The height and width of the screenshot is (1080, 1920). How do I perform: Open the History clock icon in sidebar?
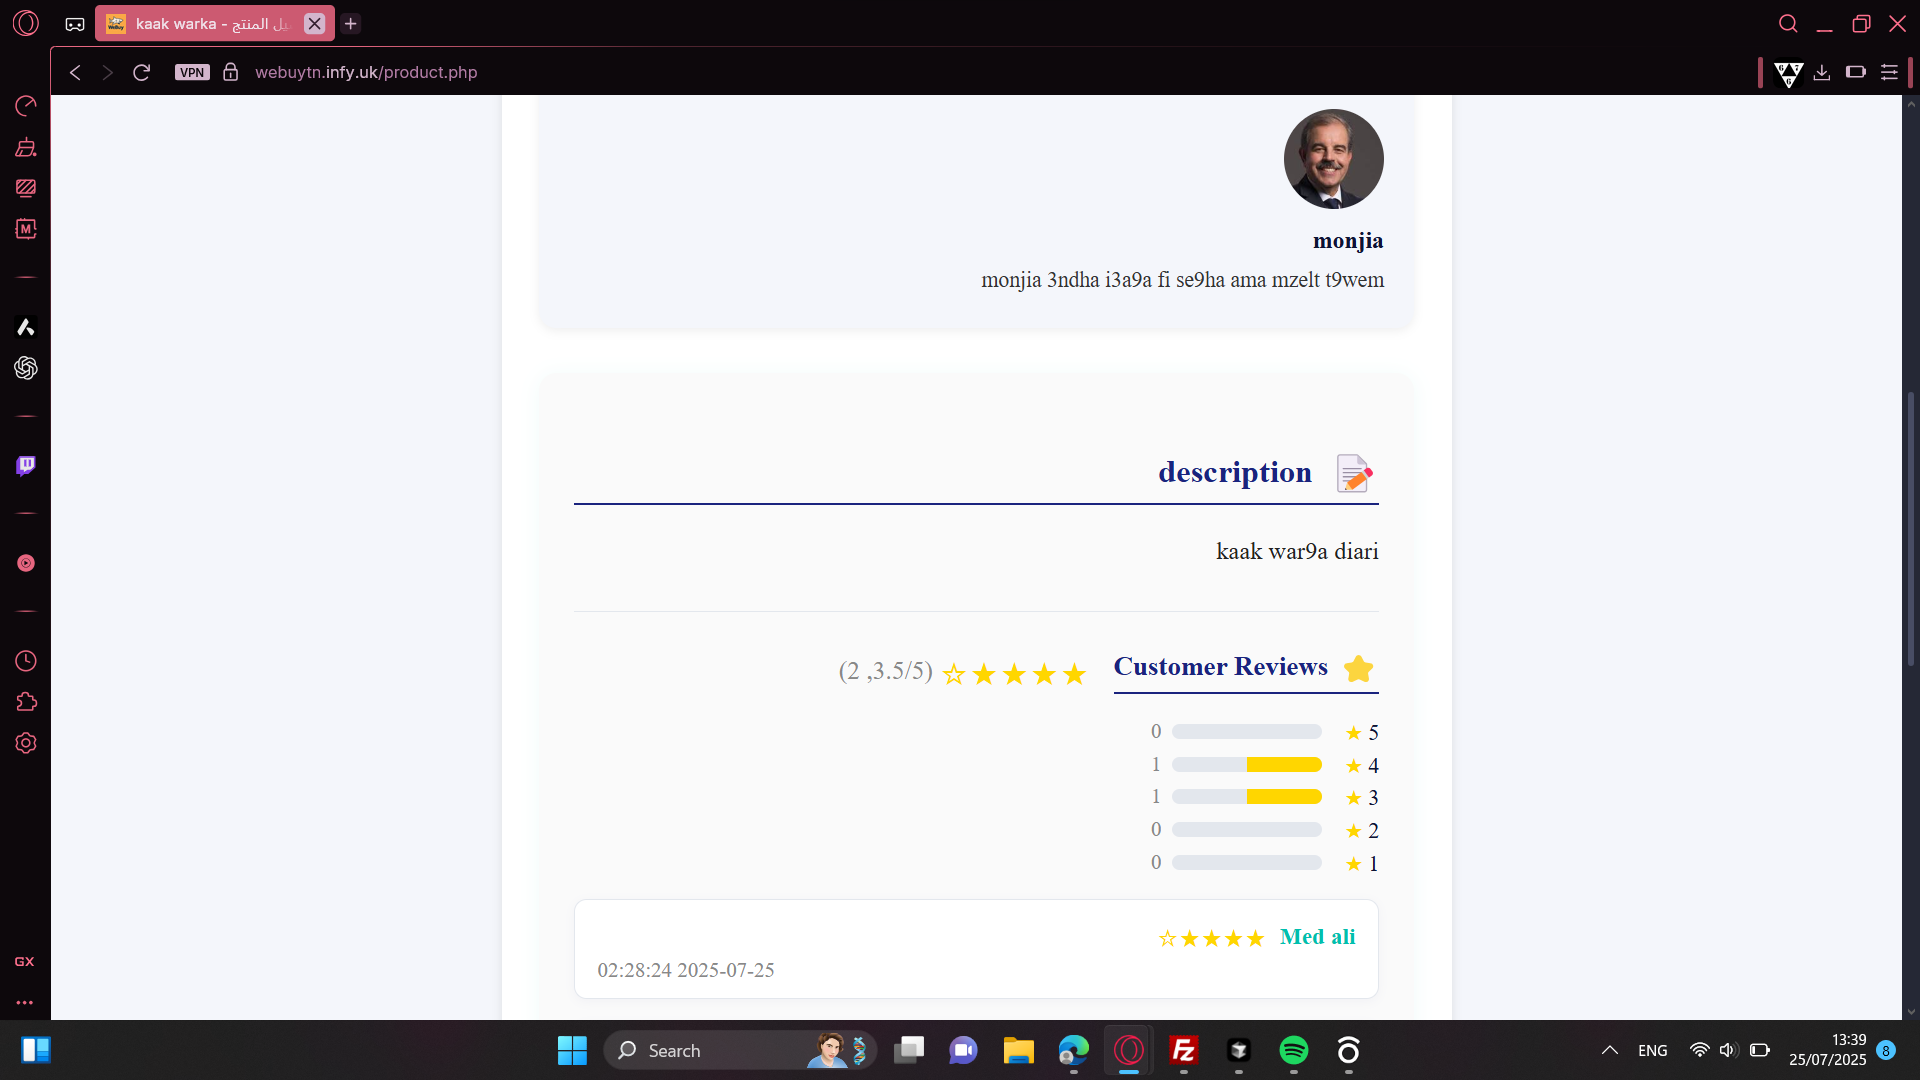coord(26,661)
